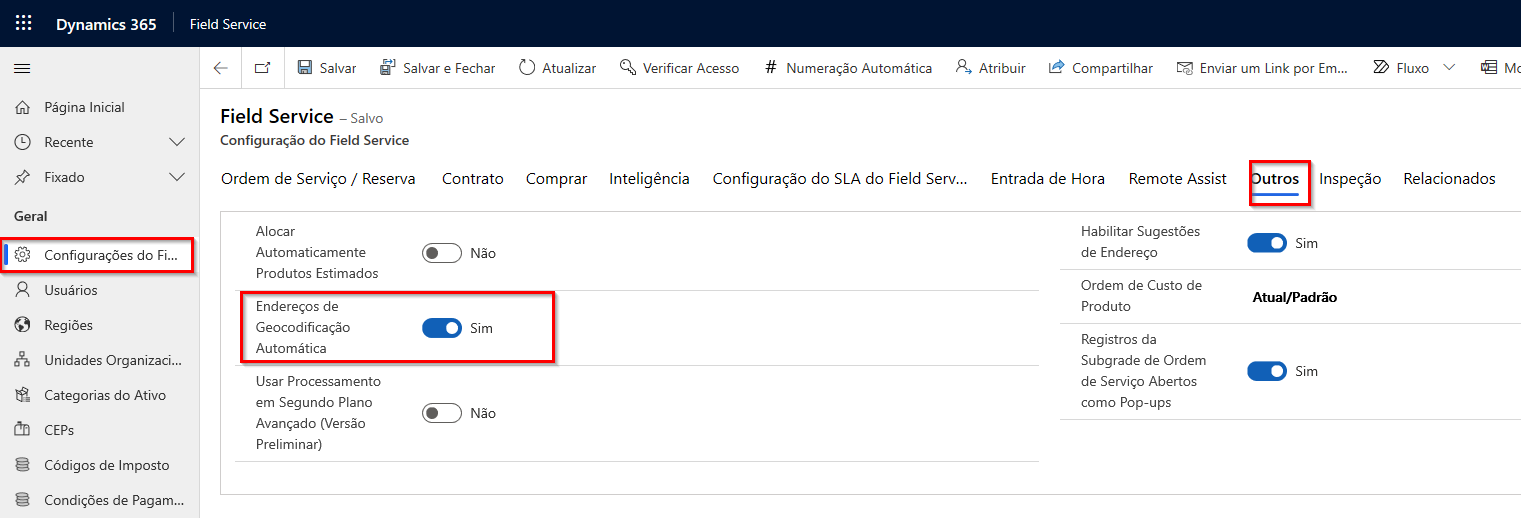Select the Outros tab

[1275, 179]
